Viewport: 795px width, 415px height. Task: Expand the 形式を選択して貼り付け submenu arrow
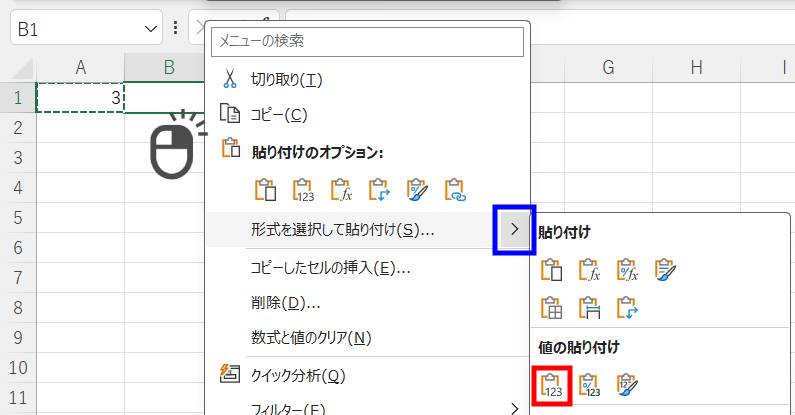click(x=515, y=230)
